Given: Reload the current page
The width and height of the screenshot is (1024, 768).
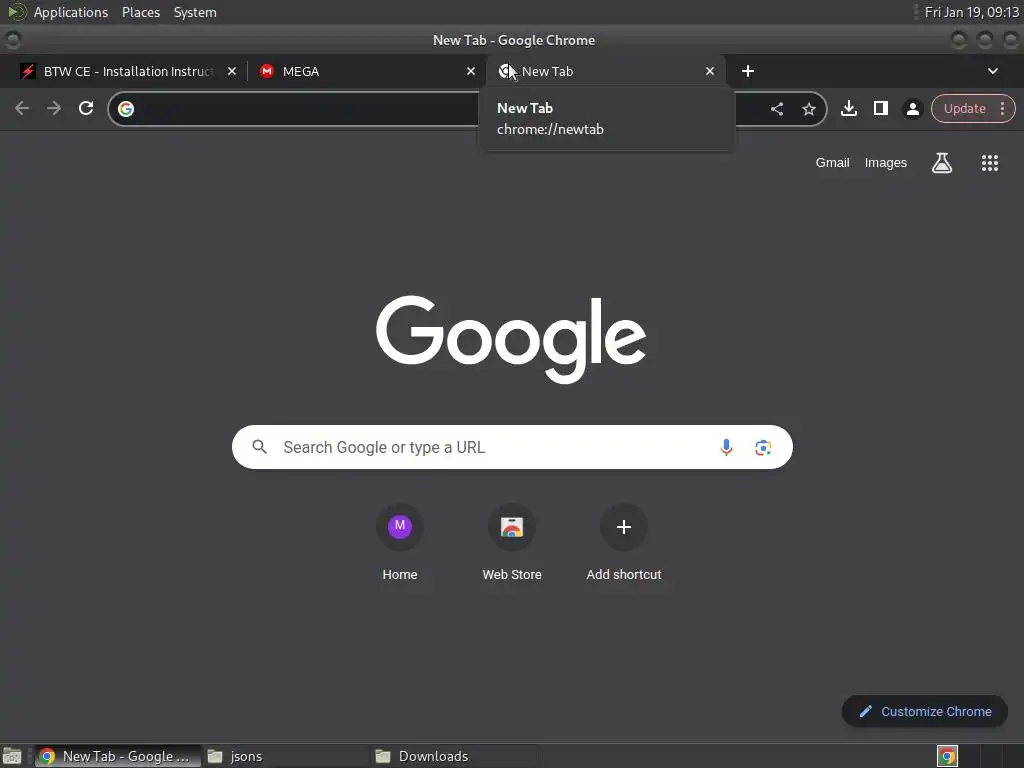Looking at the screenshot, I should coord(86,108).
